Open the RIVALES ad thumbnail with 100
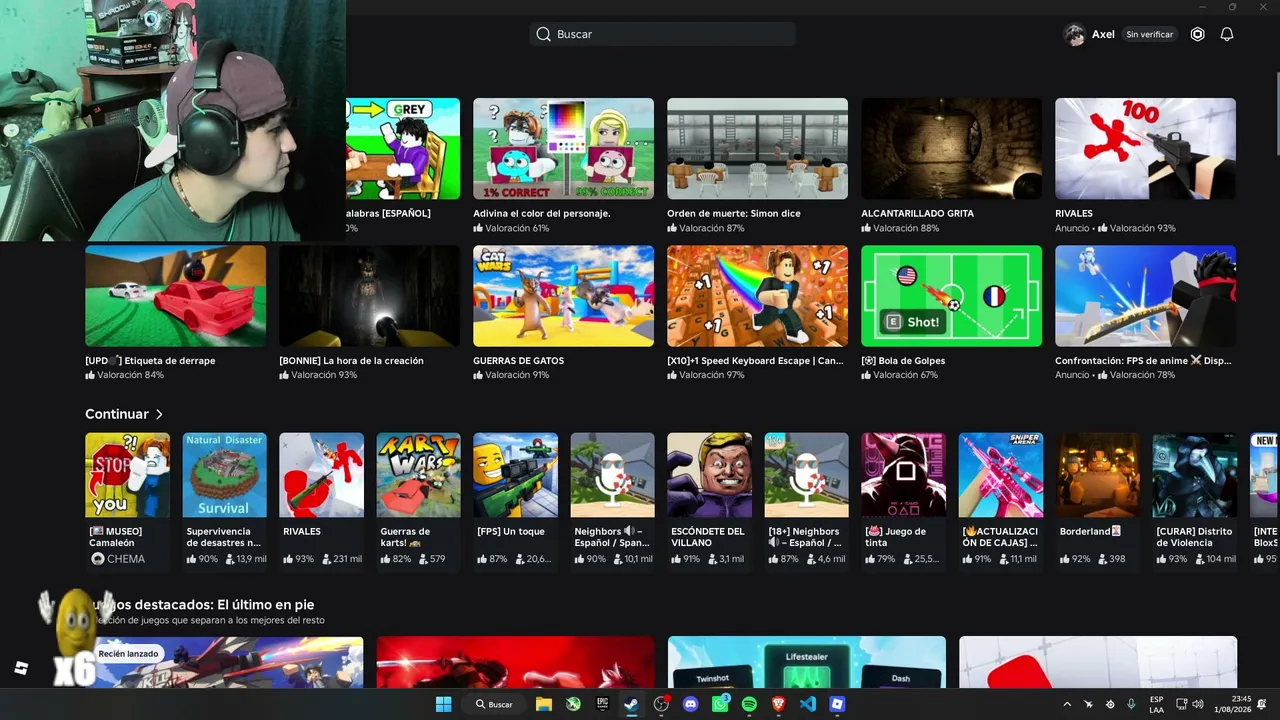The height and width of the screenshot is (720, 1280). tap(1145, 149)
